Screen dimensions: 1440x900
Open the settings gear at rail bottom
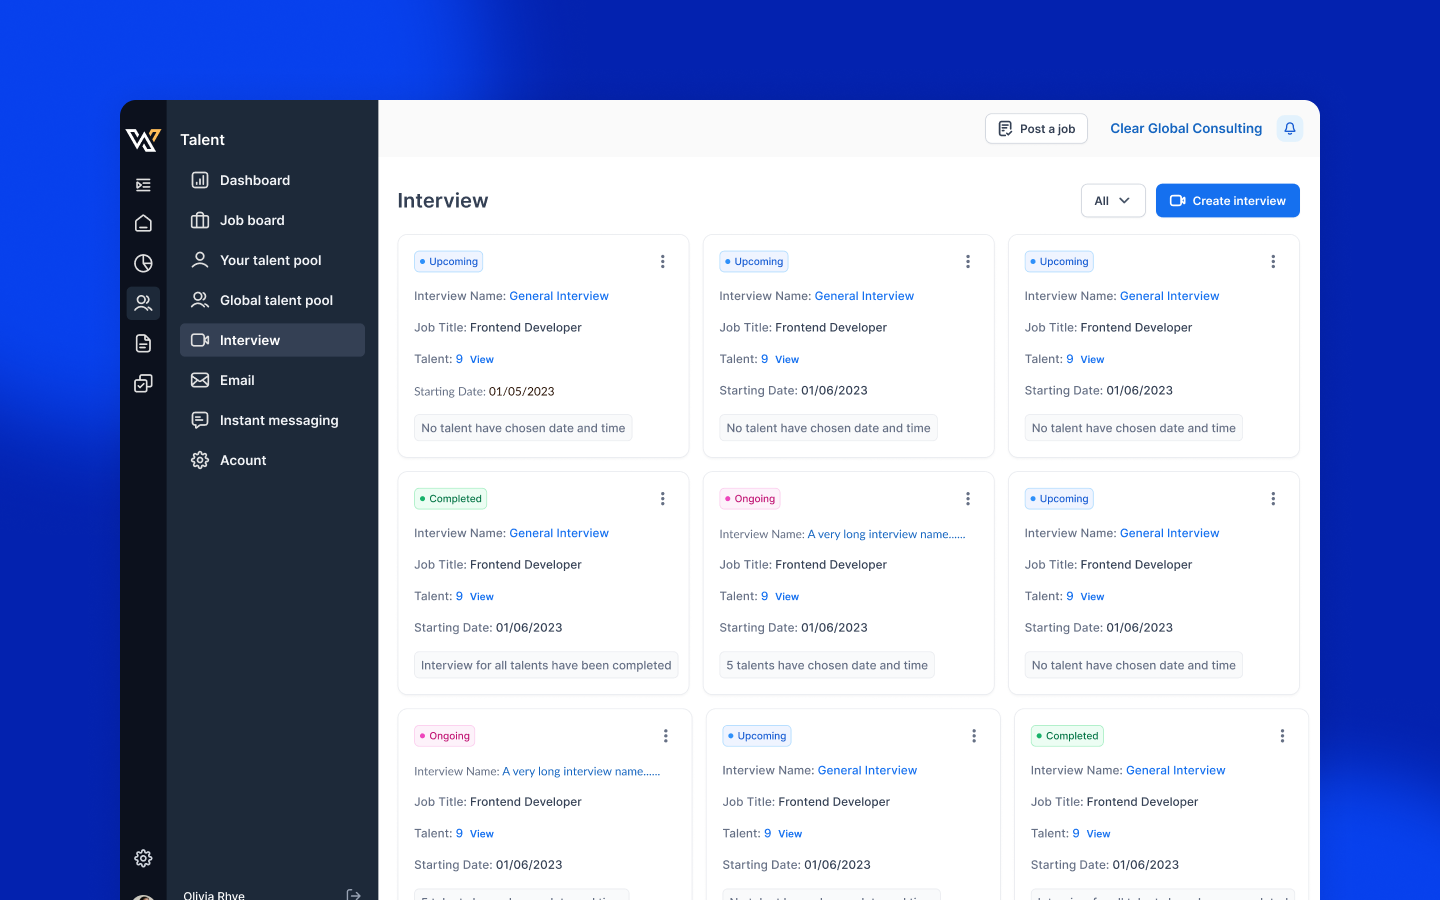point(143,858)
